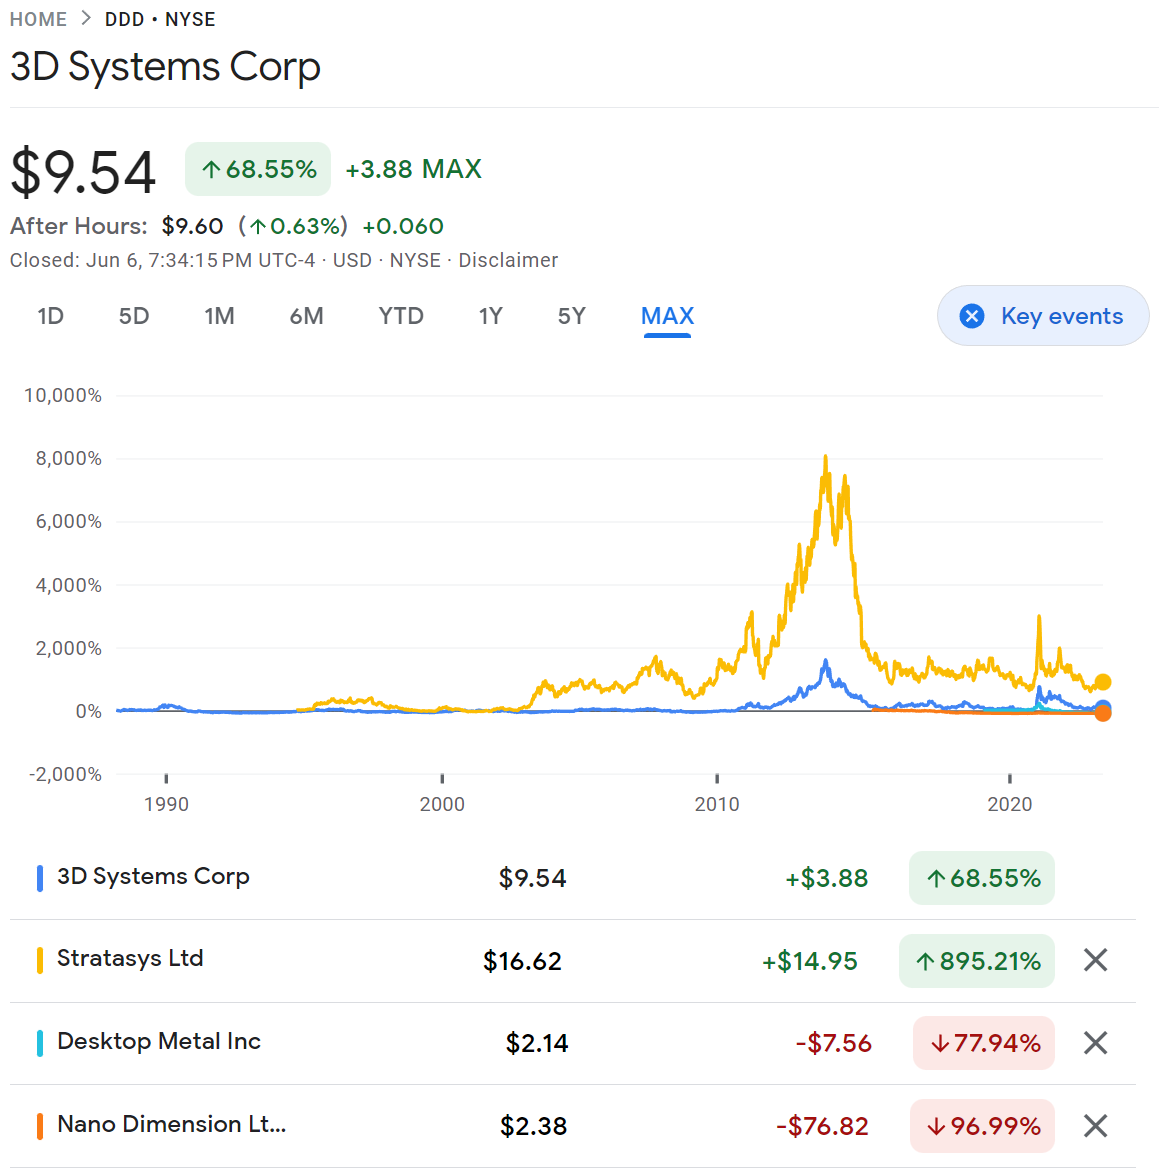Viewport: 1159px width, 1171px height.
Task: Click the -$76.82 Nano Dimension change value
Action: (822, 1125)
